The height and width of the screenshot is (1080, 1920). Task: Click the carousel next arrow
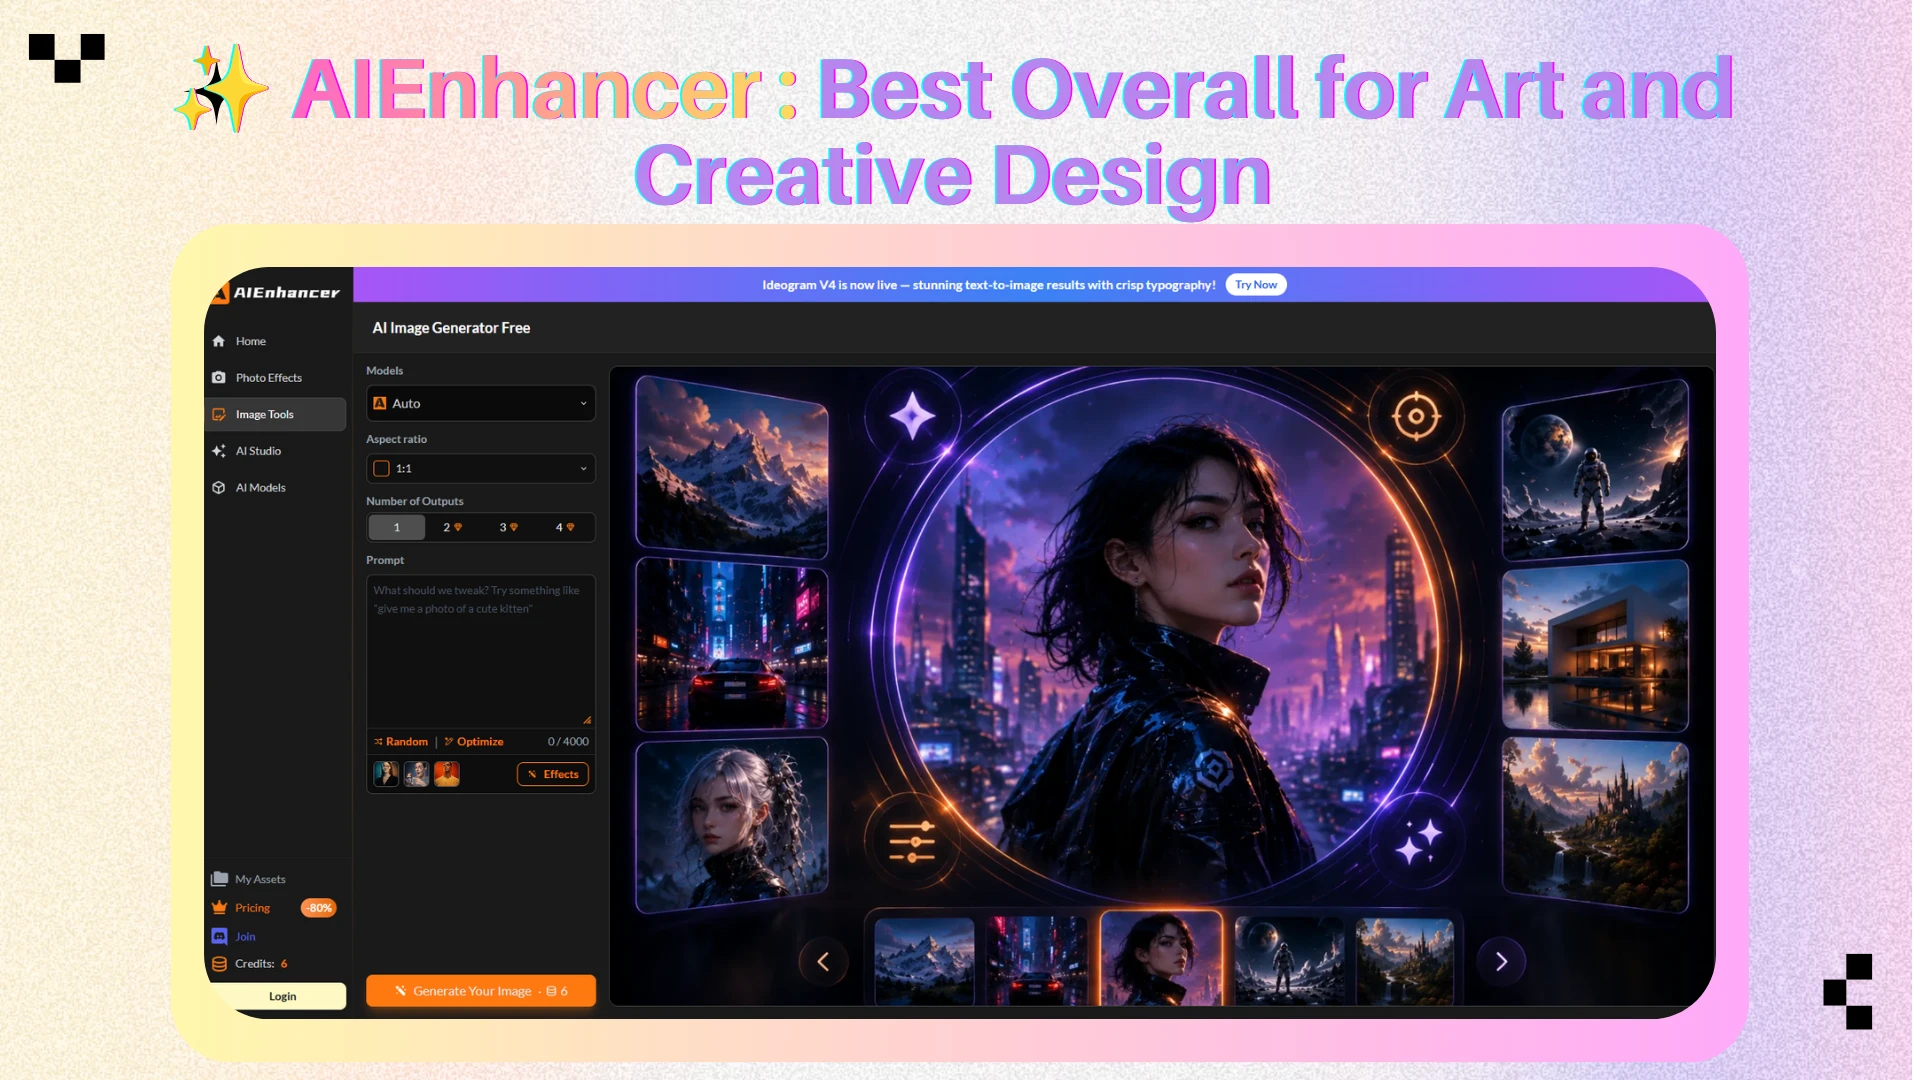point(1501,962)
